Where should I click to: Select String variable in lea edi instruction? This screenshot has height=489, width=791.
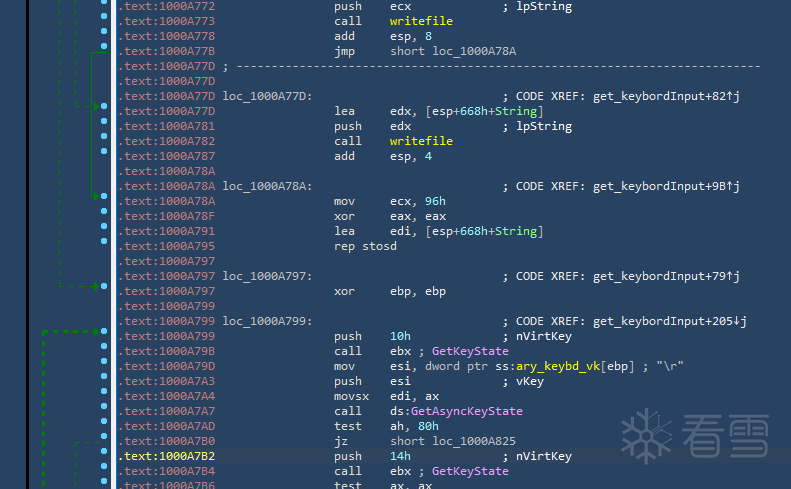click(516, 232)
